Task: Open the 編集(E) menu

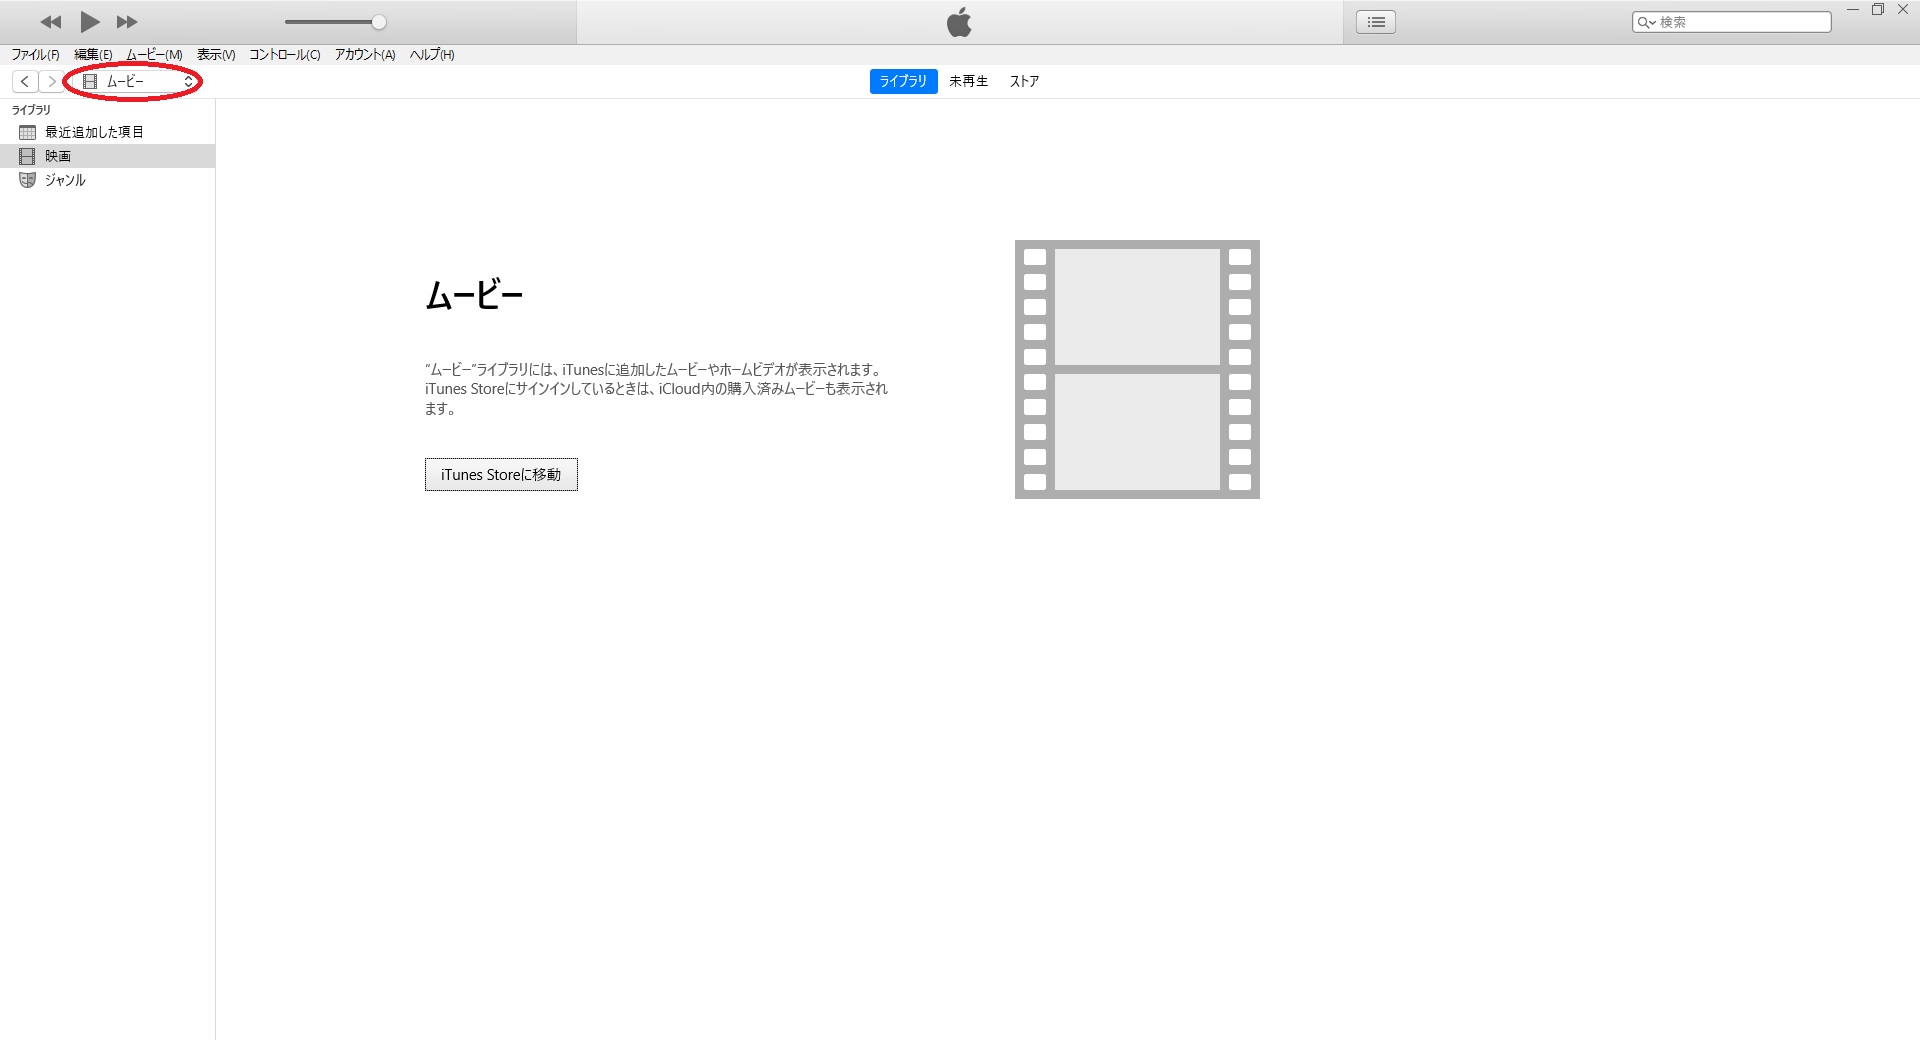Action: pos(93,55)
